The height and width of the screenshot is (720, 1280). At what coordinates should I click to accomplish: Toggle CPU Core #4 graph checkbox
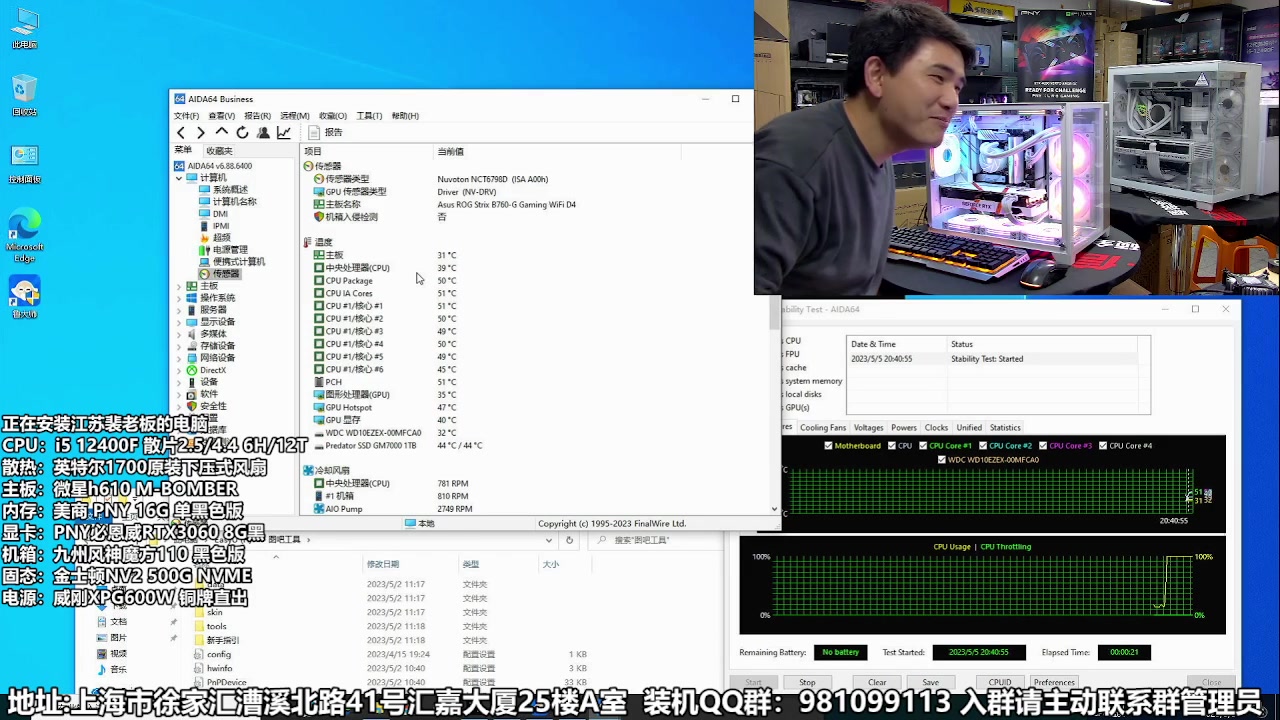tap(1103, 446)
